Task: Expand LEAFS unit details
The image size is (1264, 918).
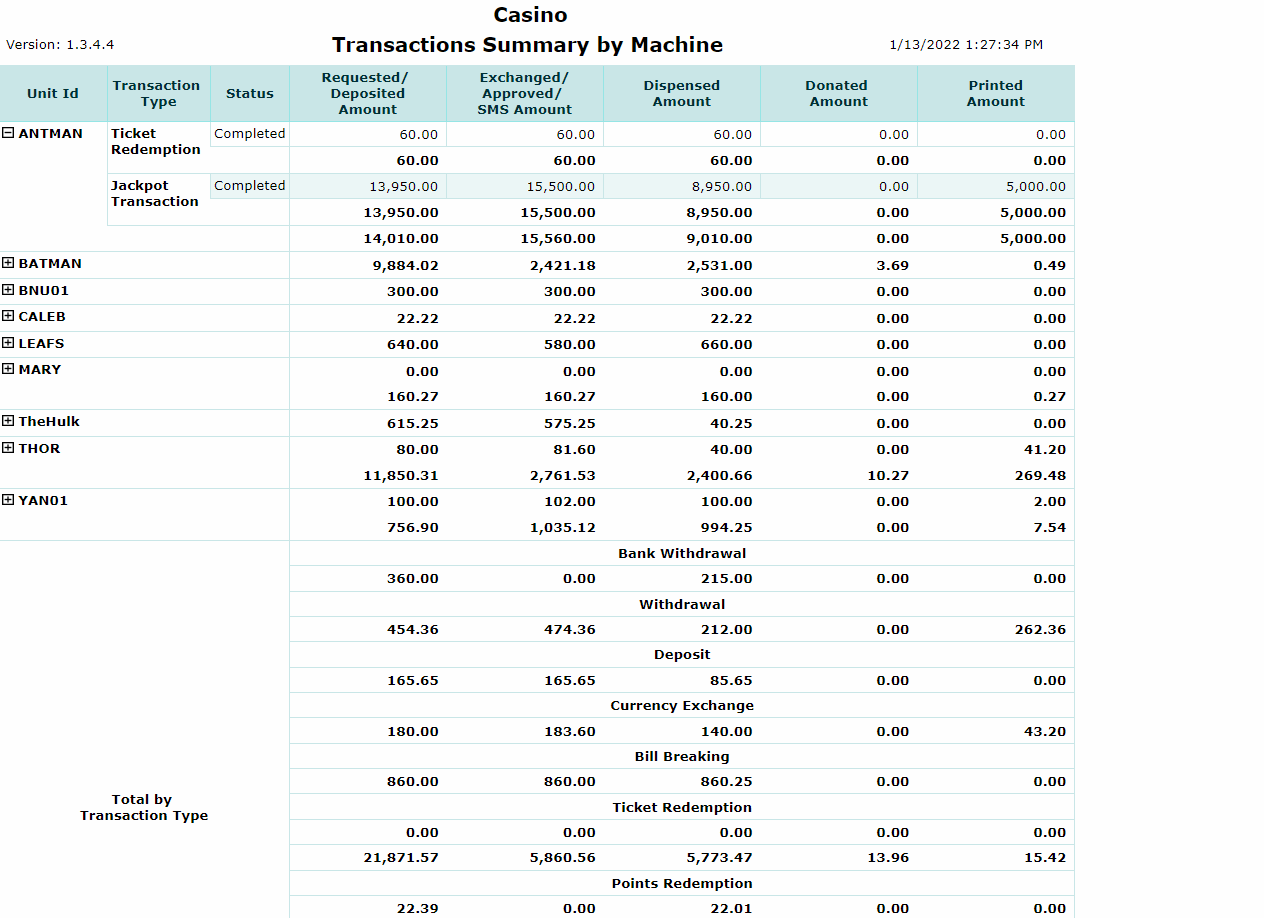Action: (9, 343)
